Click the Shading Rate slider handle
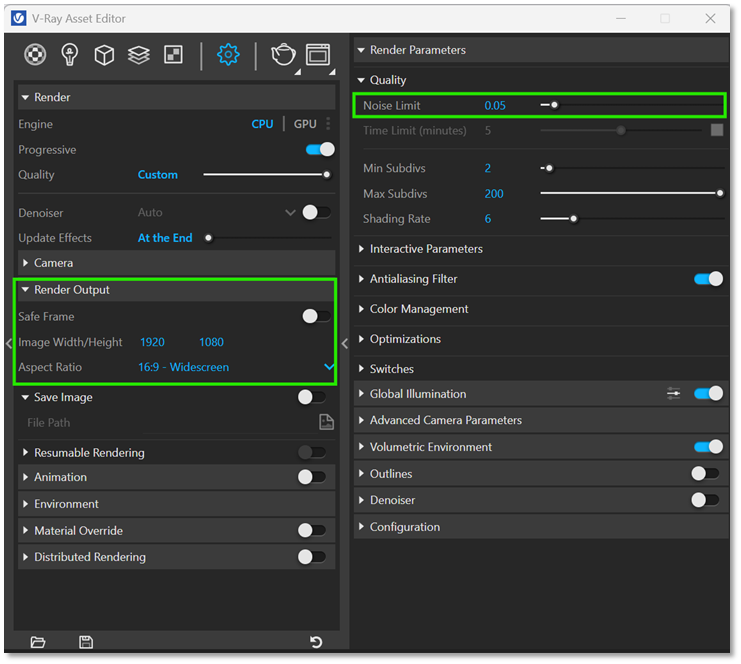The width and height of the screenshot is (741, 664). tap(573, 219)
